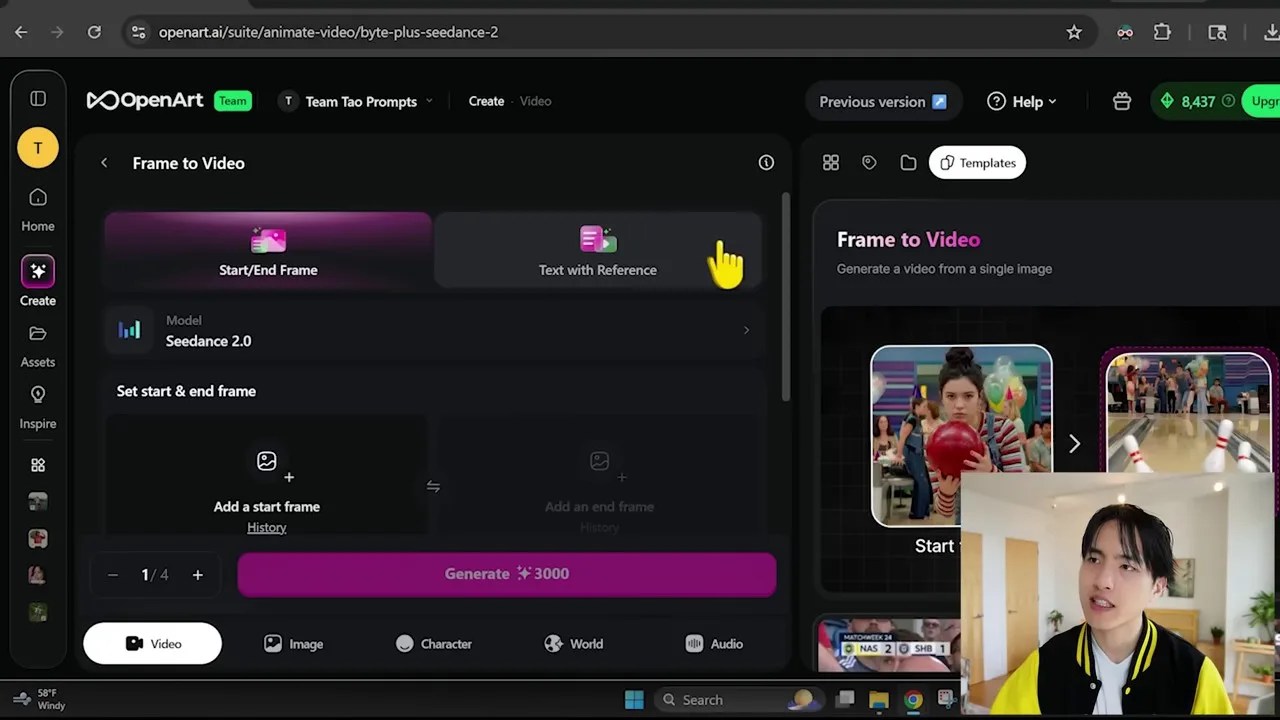Viewport: 1280px width, 720px height.
Task: Open the grid view icon in right panel
Action: click(x=831, y=162)
